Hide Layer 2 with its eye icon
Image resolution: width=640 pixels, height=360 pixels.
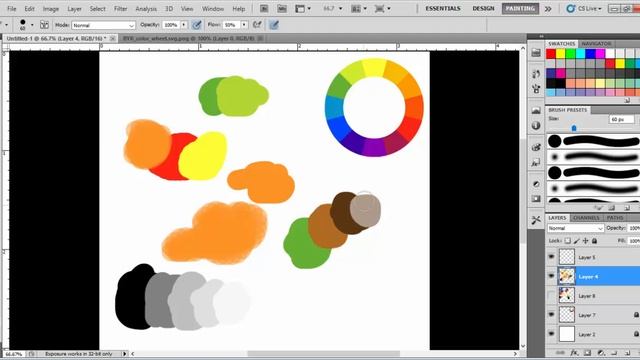551,333
